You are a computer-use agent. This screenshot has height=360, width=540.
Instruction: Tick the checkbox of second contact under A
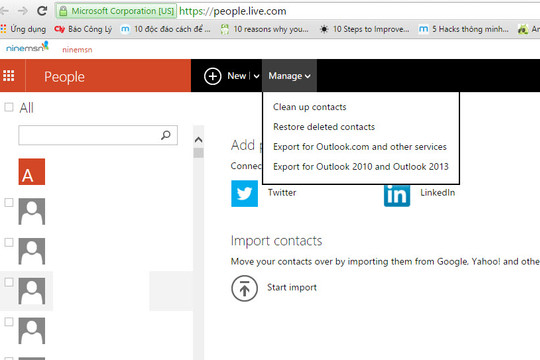pos(9,243)
